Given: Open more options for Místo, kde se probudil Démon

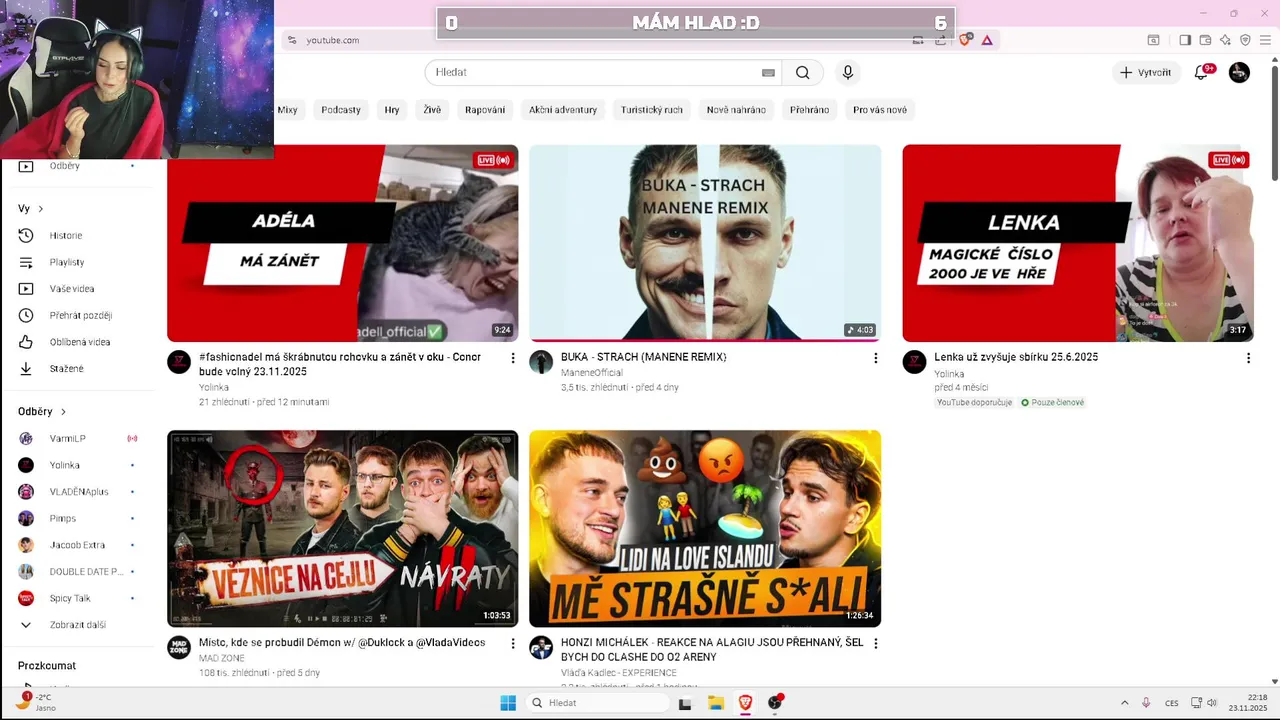Looking at the screenshot, I should point(513,644).
